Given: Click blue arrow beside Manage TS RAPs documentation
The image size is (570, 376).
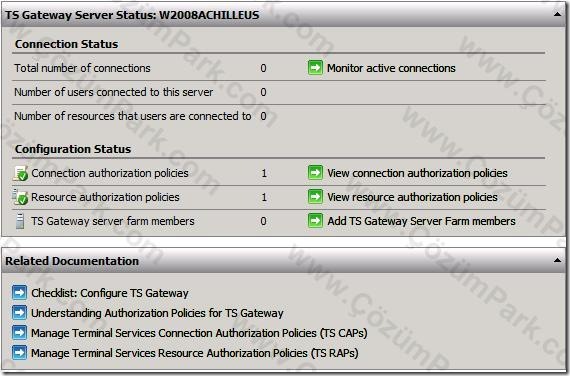Looking at the screenshot, I should (19, 352).
